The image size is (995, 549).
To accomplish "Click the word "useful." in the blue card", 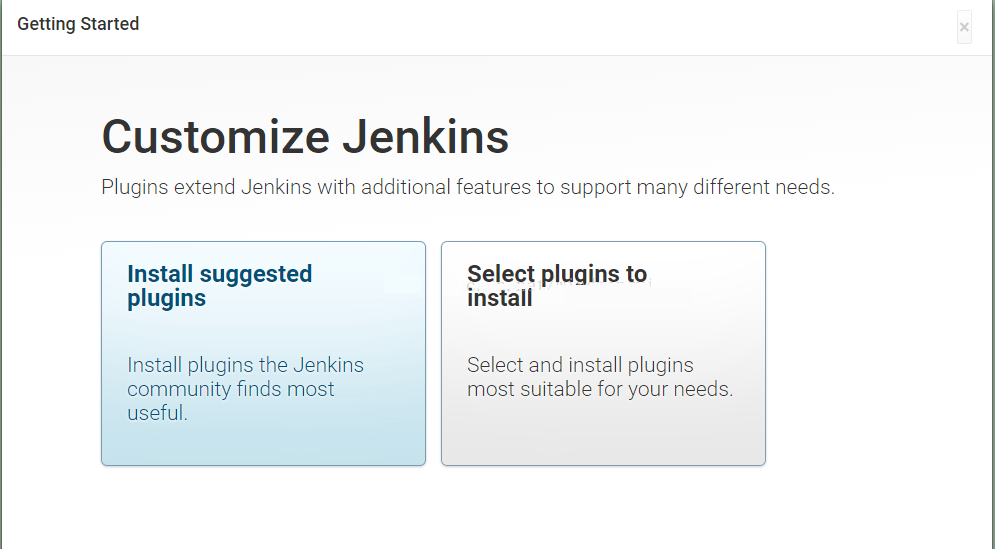I will 157,413.
